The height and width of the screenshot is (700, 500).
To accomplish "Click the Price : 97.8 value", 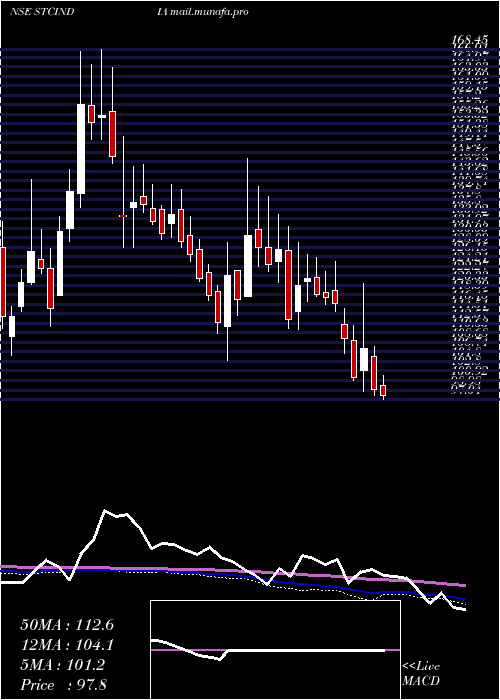I will (63, 685).
